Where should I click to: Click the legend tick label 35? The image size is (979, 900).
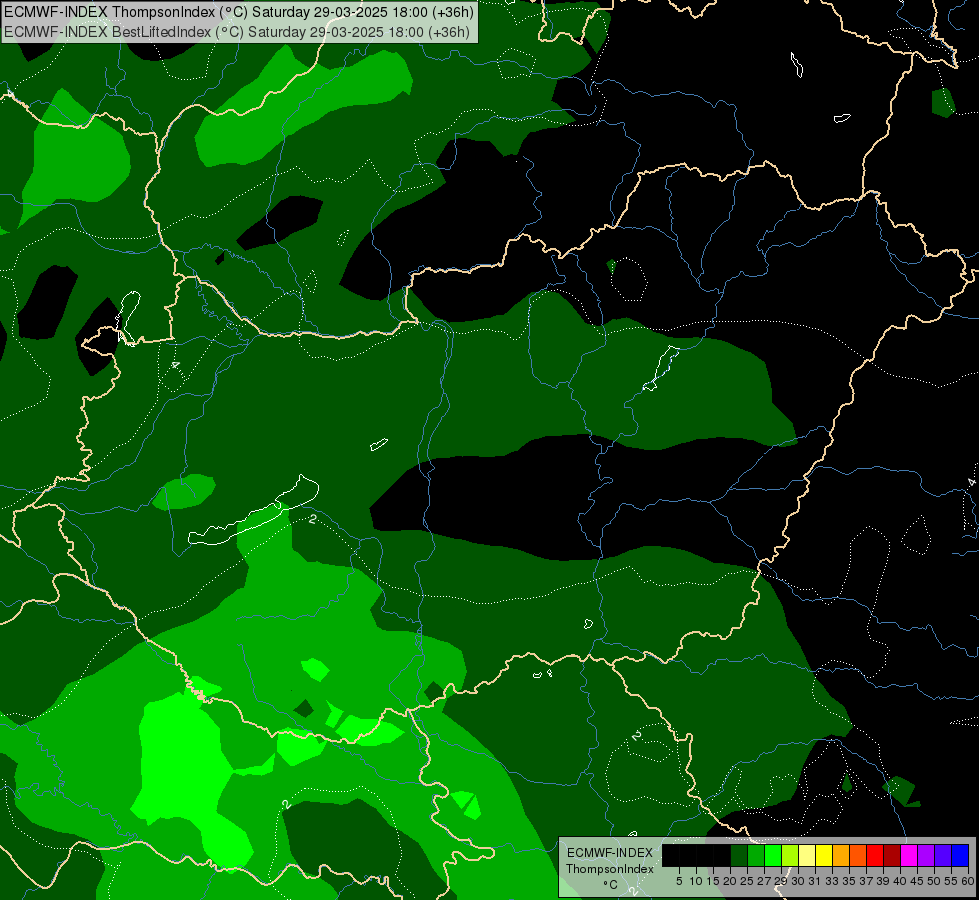click(x=849, y=881)
